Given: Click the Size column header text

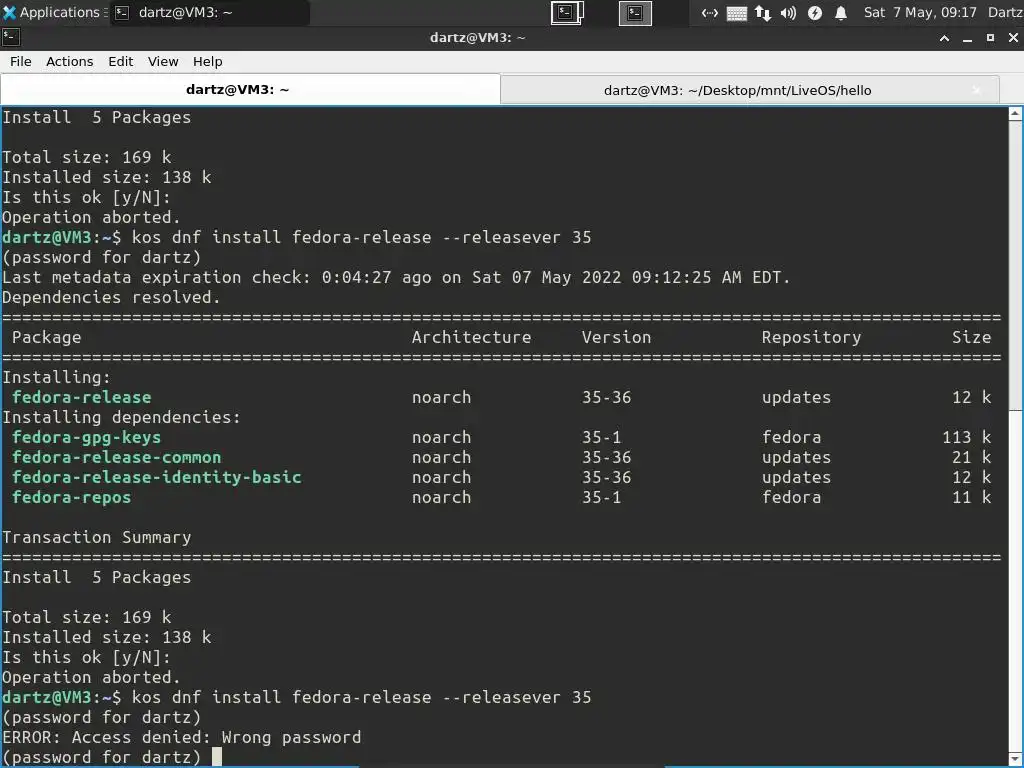Looking at the screenshot, I should 972,338.
